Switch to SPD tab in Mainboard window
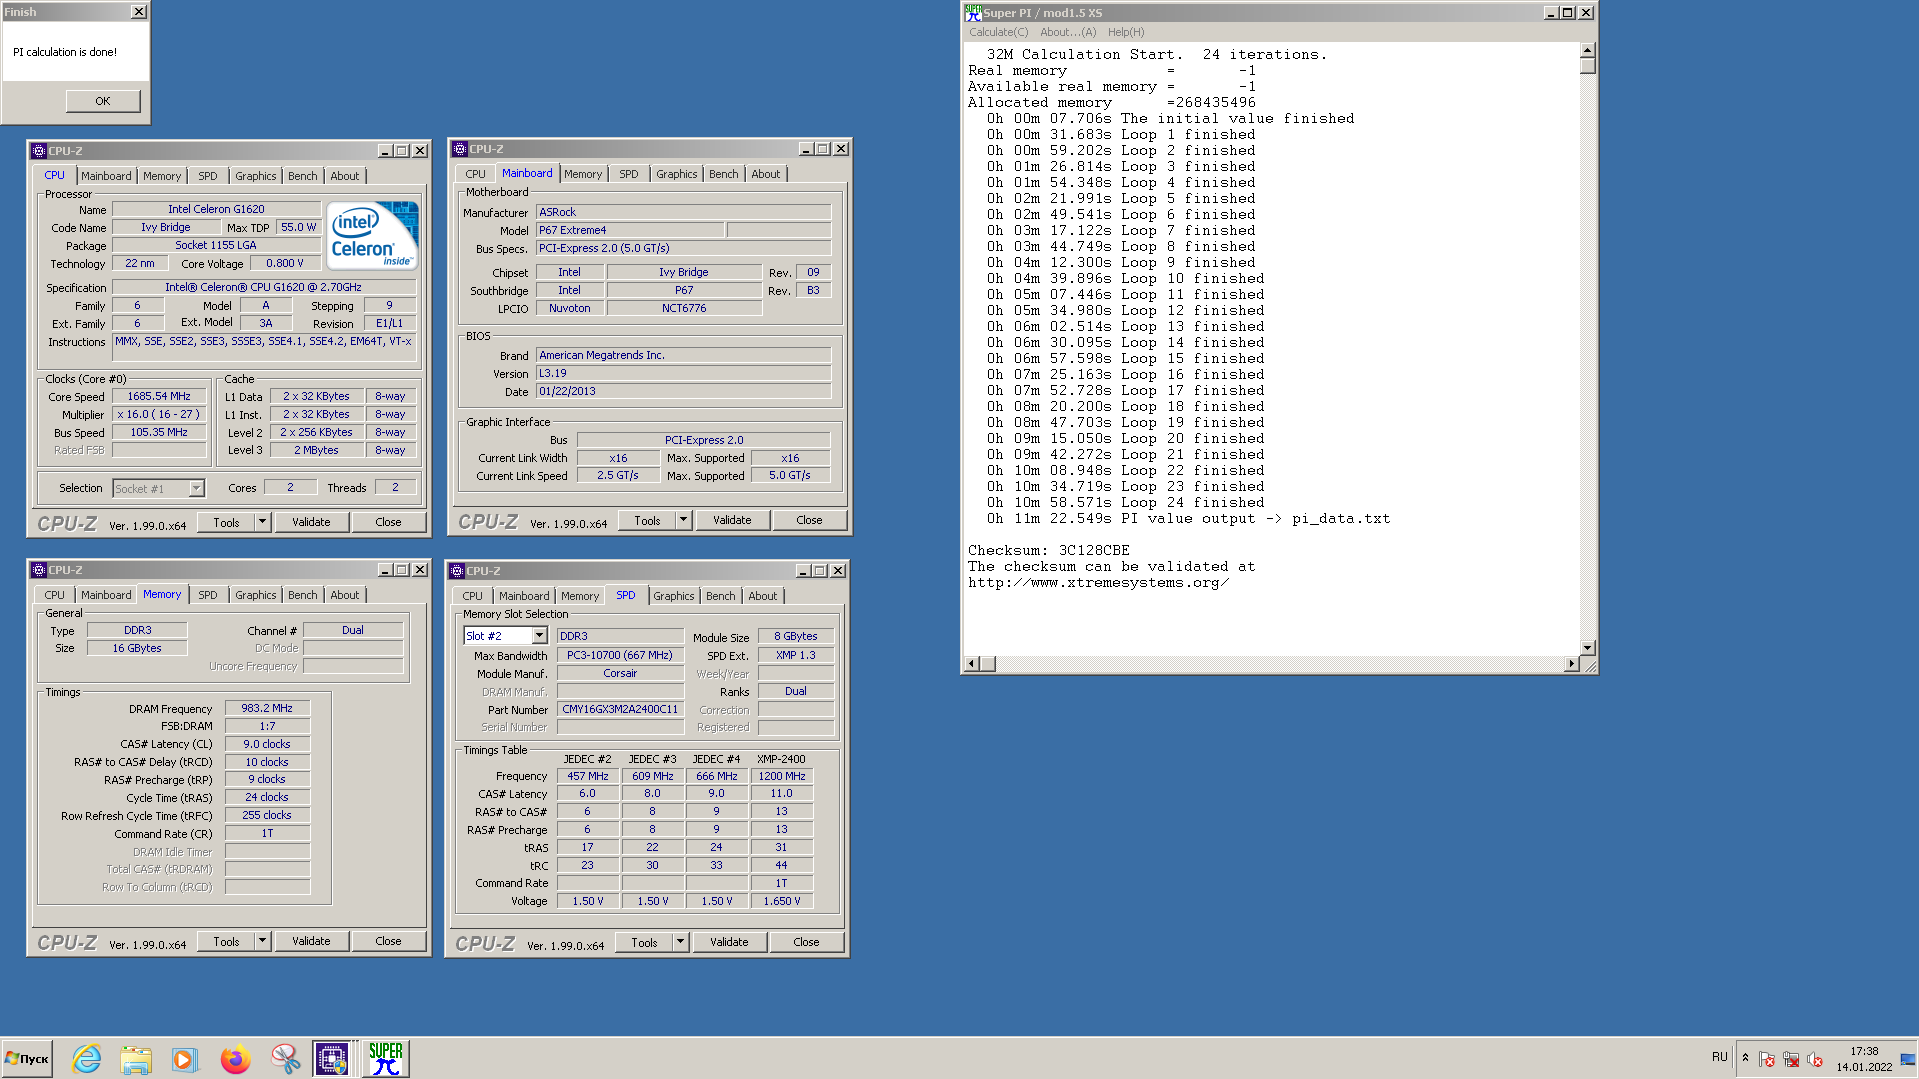 [x=628, y=174]
